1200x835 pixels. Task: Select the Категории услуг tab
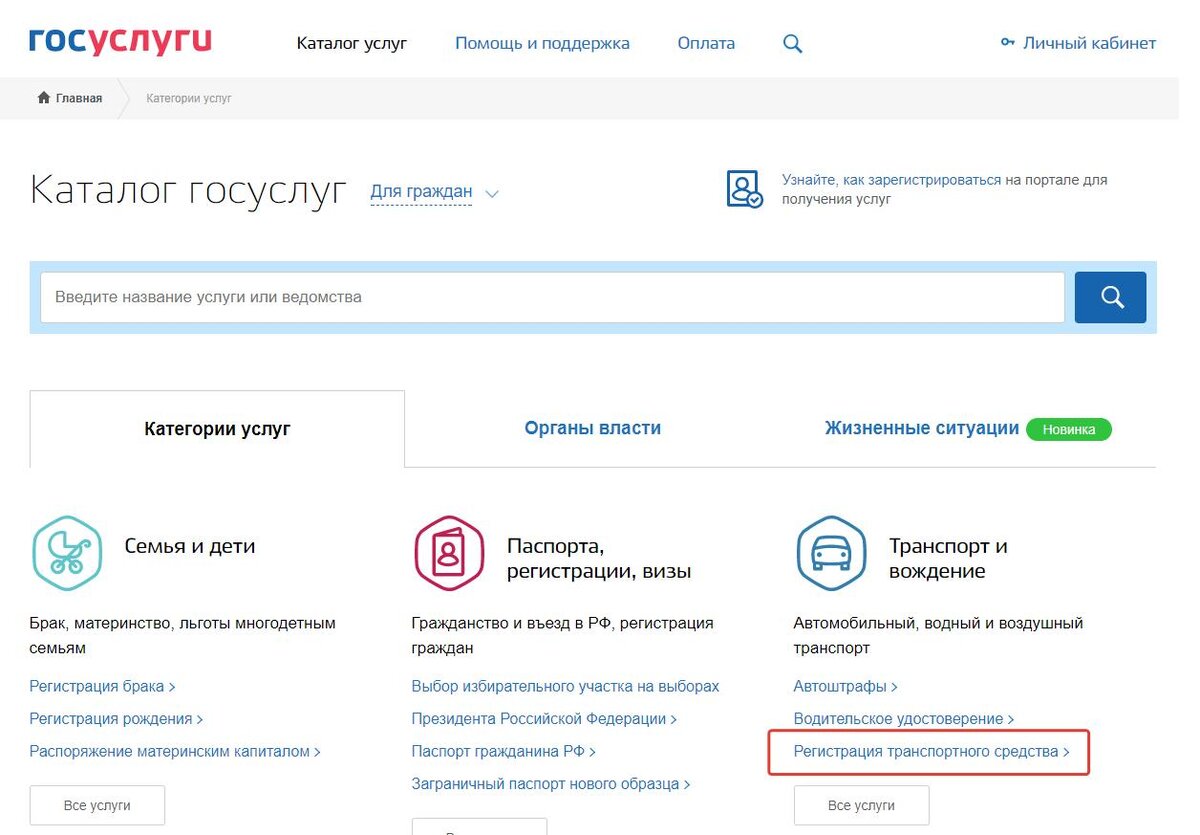217,428
